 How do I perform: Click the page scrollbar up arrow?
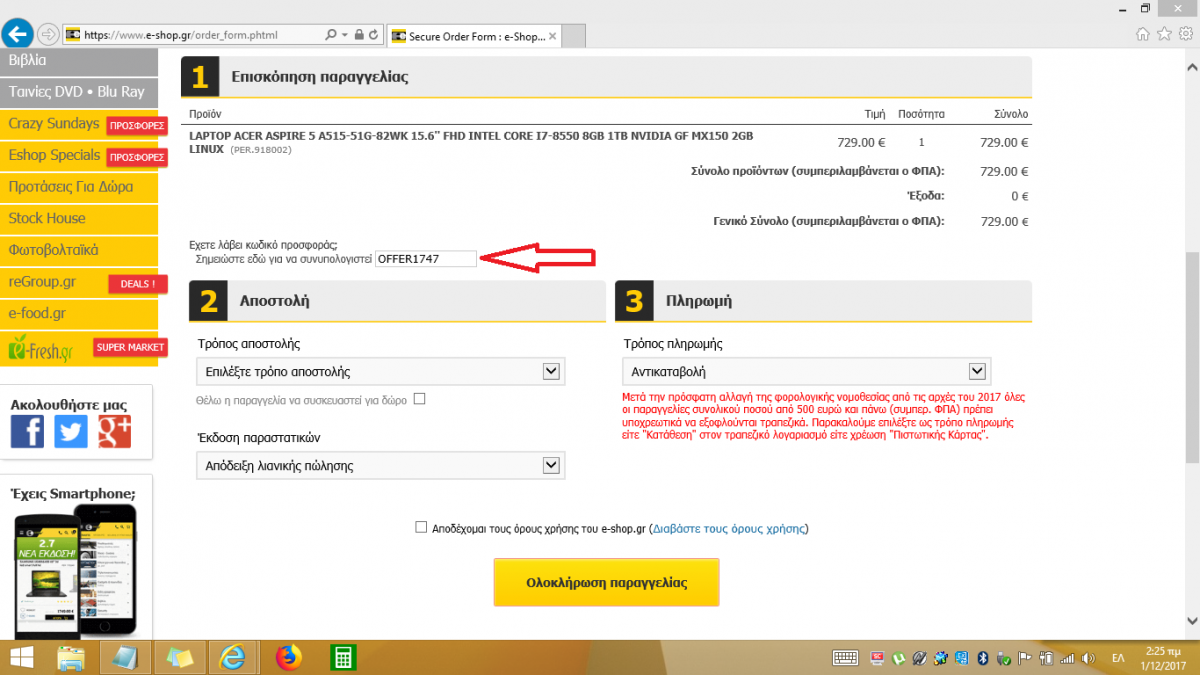(x=1191, y=65)
